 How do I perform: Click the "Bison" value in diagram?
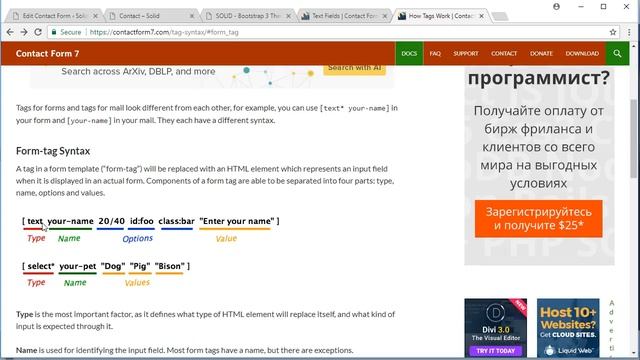pyautogui.click(x=169, y=266)
